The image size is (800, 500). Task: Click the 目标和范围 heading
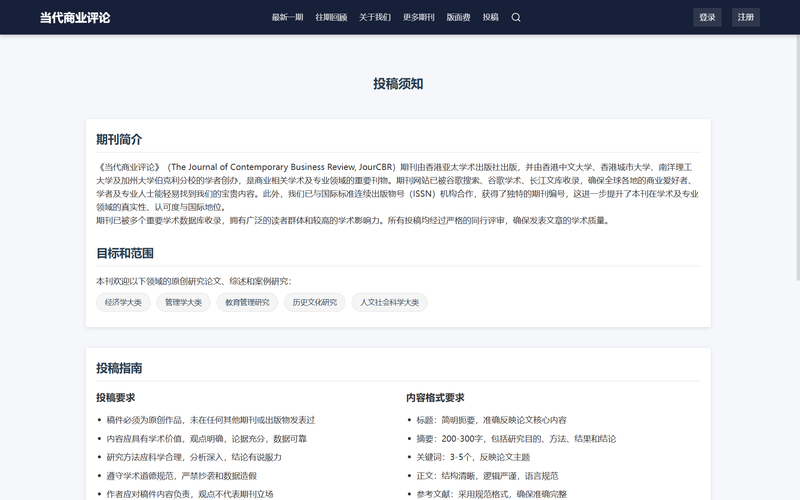[125, 253]
